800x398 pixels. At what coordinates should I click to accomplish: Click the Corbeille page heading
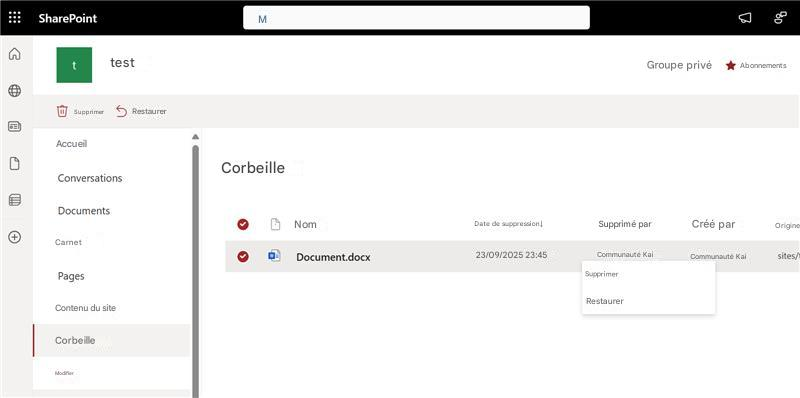pos(253,168)
